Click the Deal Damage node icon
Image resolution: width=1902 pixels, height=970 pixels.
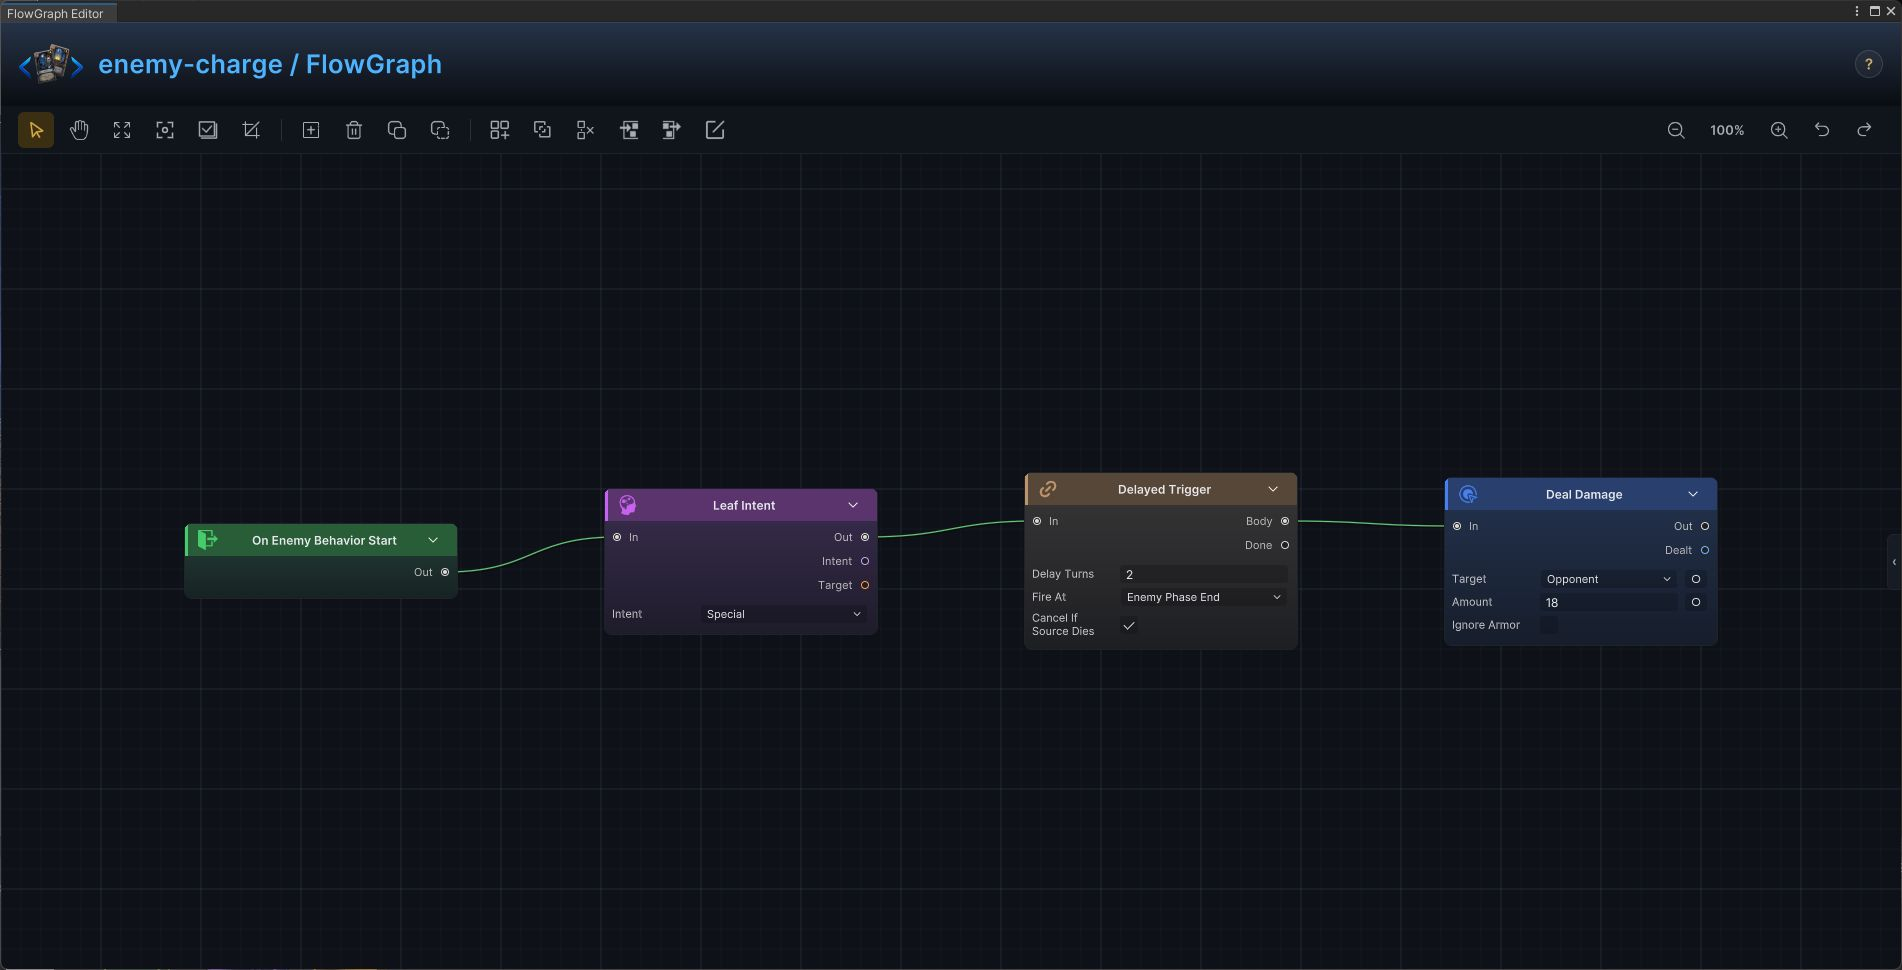point(1468,494)
